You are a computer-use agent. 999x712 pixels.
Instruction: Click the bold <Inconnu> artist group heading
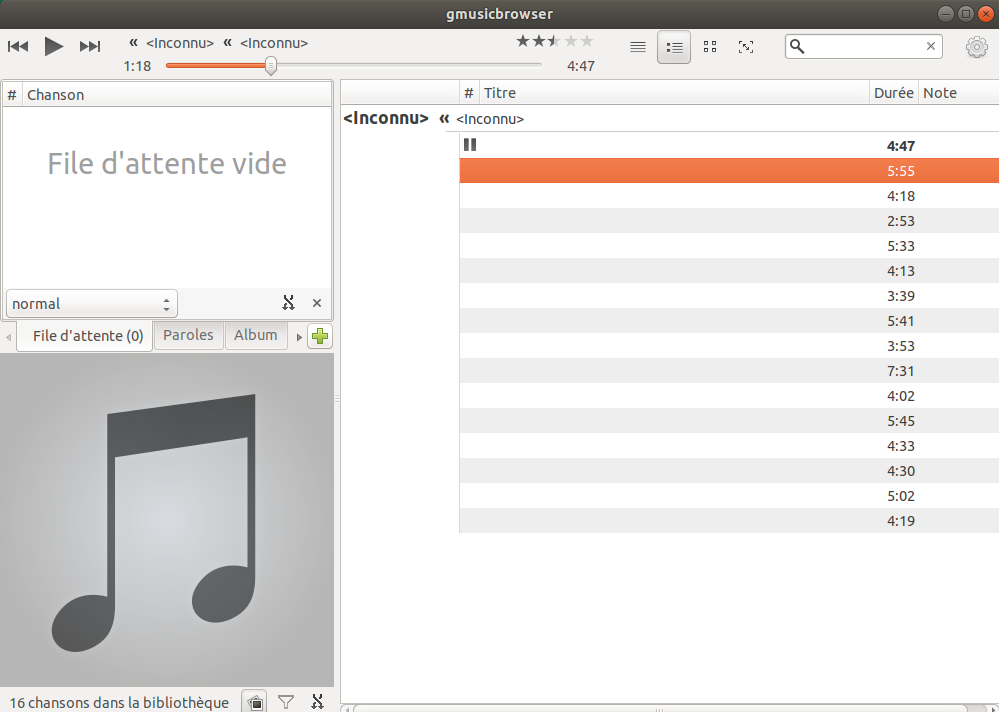(385, 118)
